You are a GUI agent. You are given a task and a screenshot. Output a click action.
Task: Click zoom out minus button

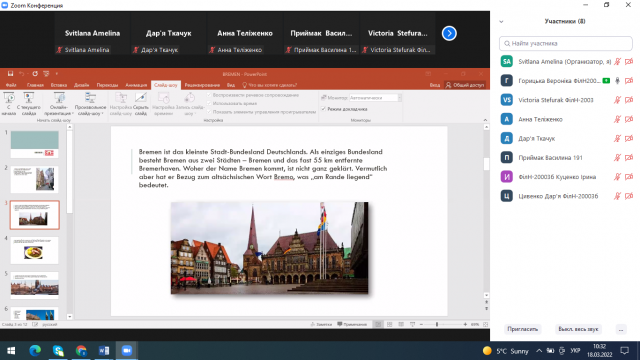pyautogui.click(x=421, y=324)
